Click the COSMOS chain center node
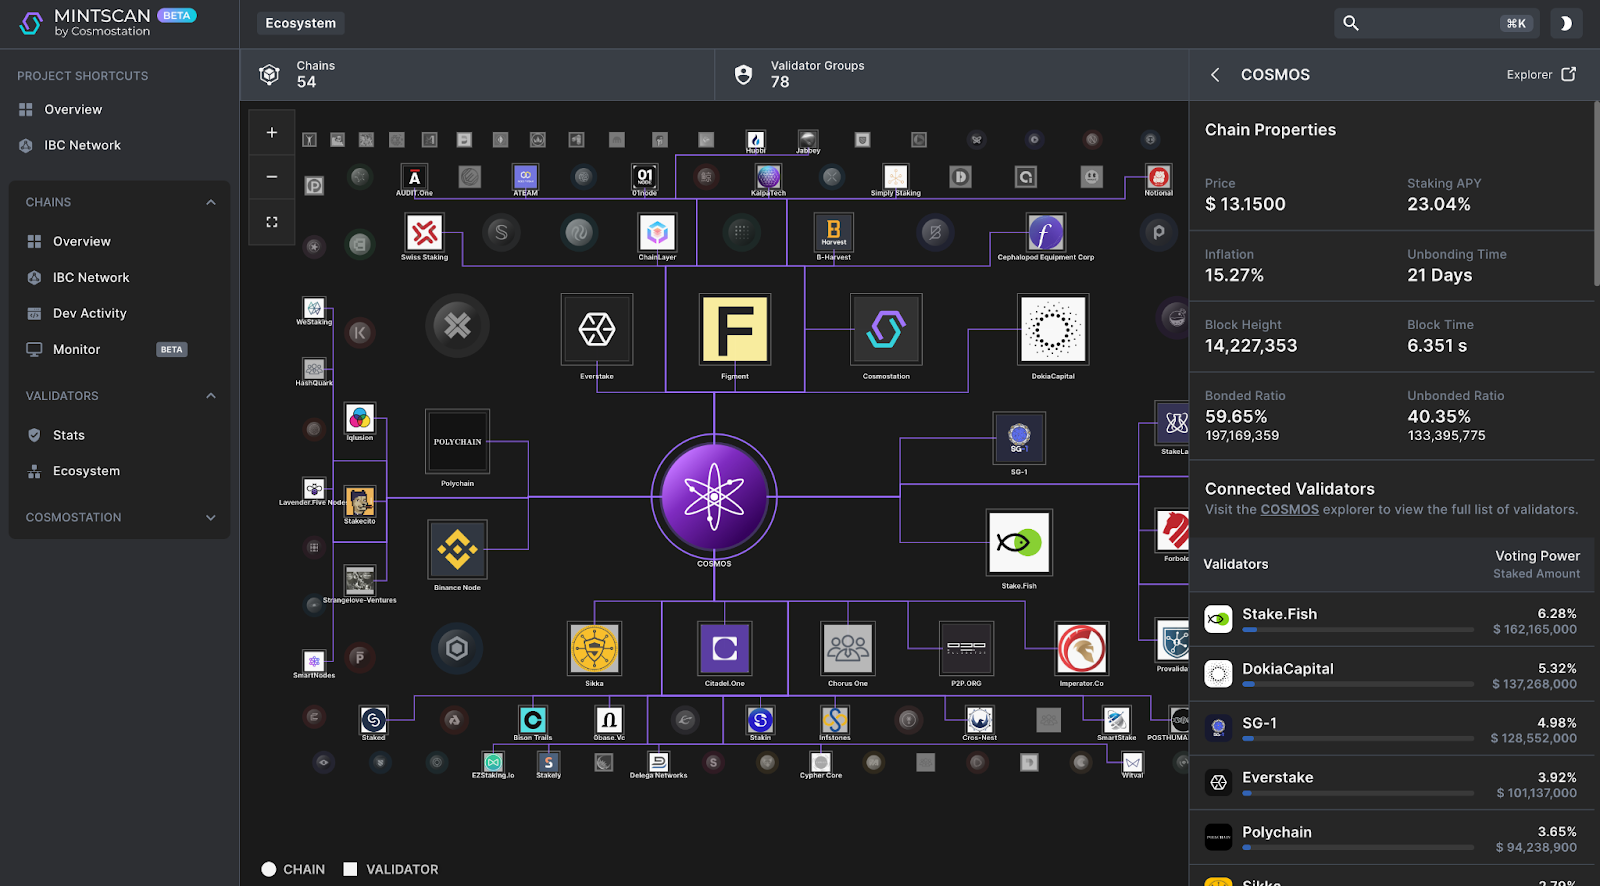The height and width of the screenshot is (886, 1600). (714, 496)
